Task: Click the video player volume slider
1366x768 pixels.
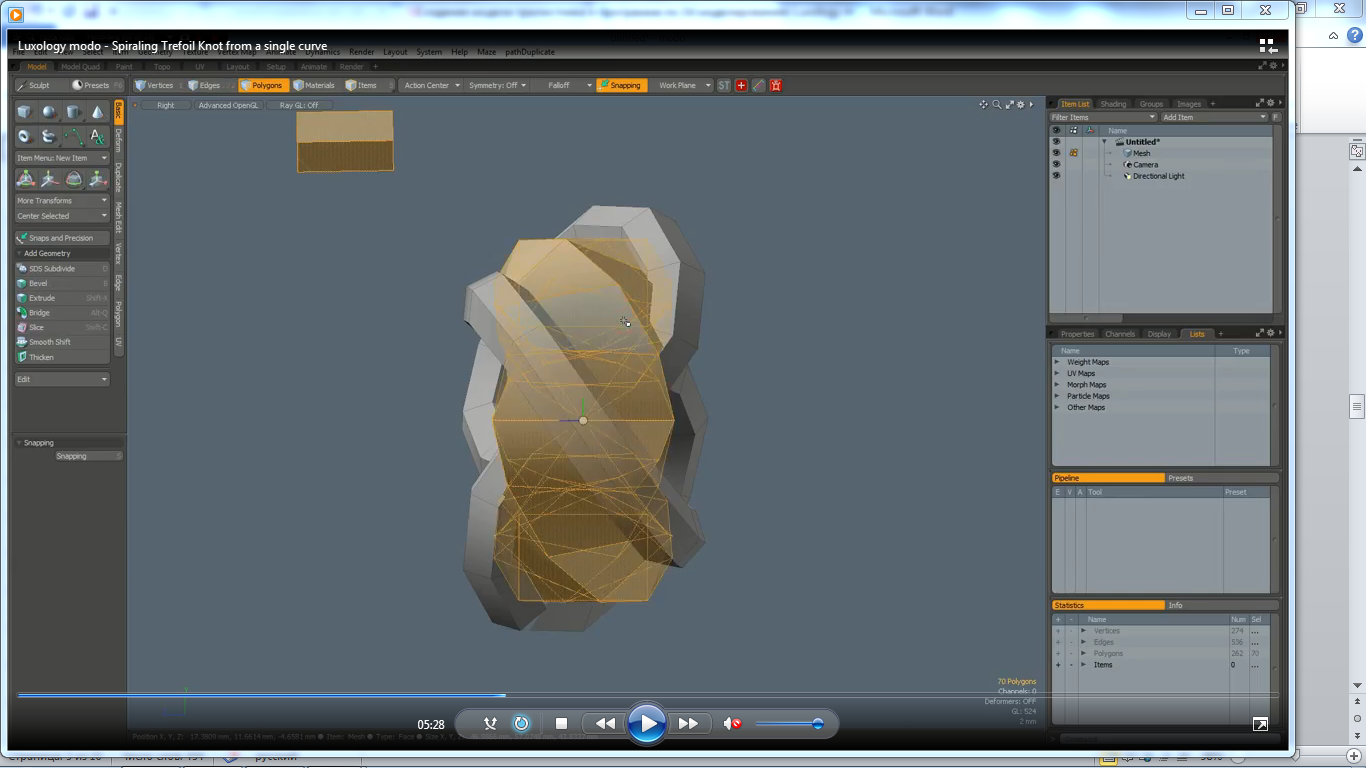Action: click(x=789, y=724)
